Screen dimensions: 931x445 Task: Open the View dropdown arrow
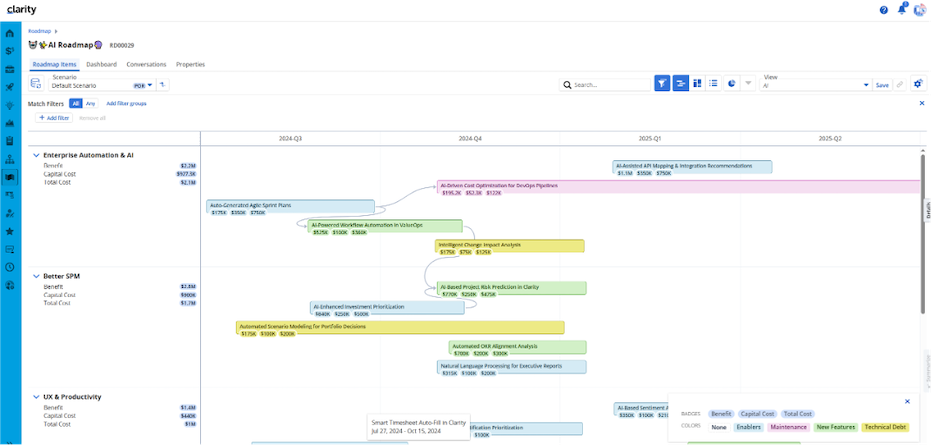click(x=866, y=86)
